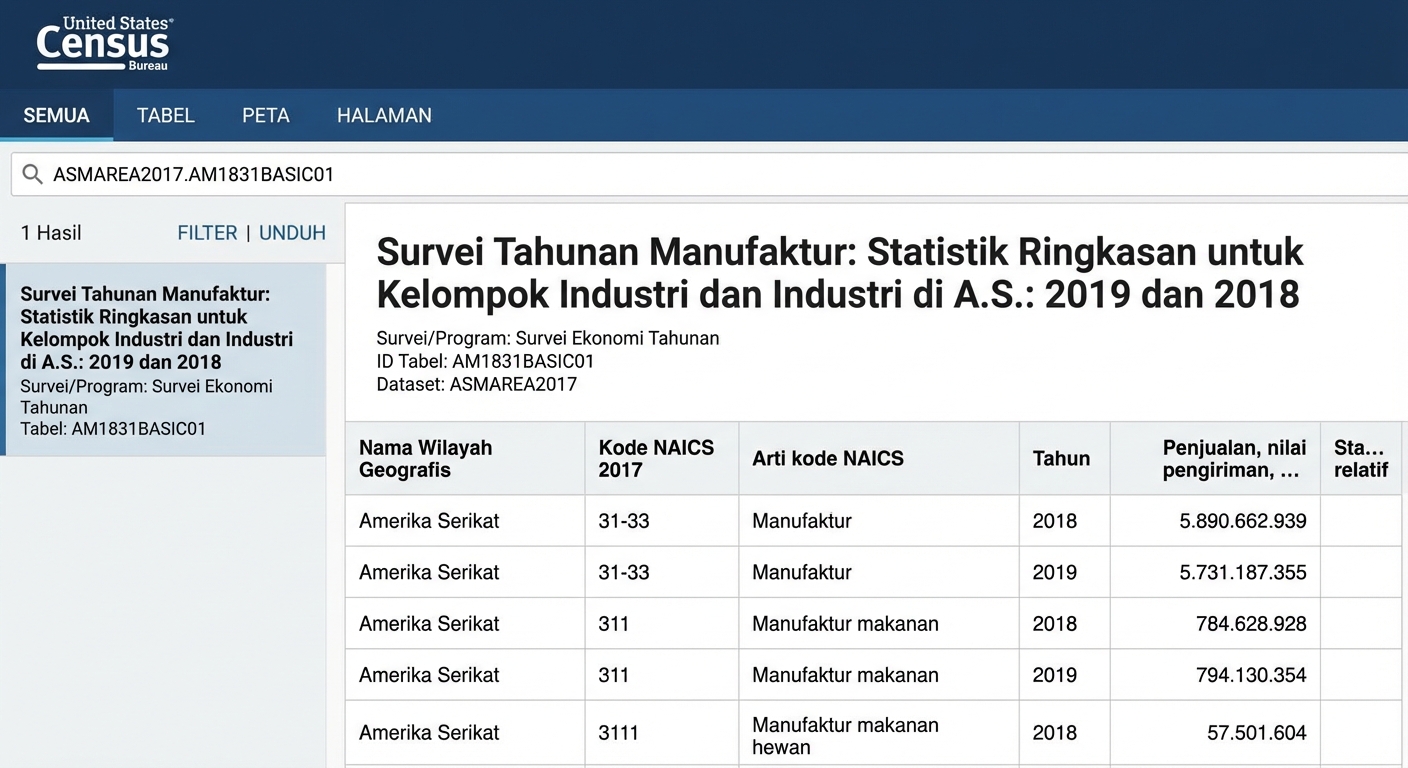Select the cell with value 5.890.662.939

click(x=1242, y=521)
